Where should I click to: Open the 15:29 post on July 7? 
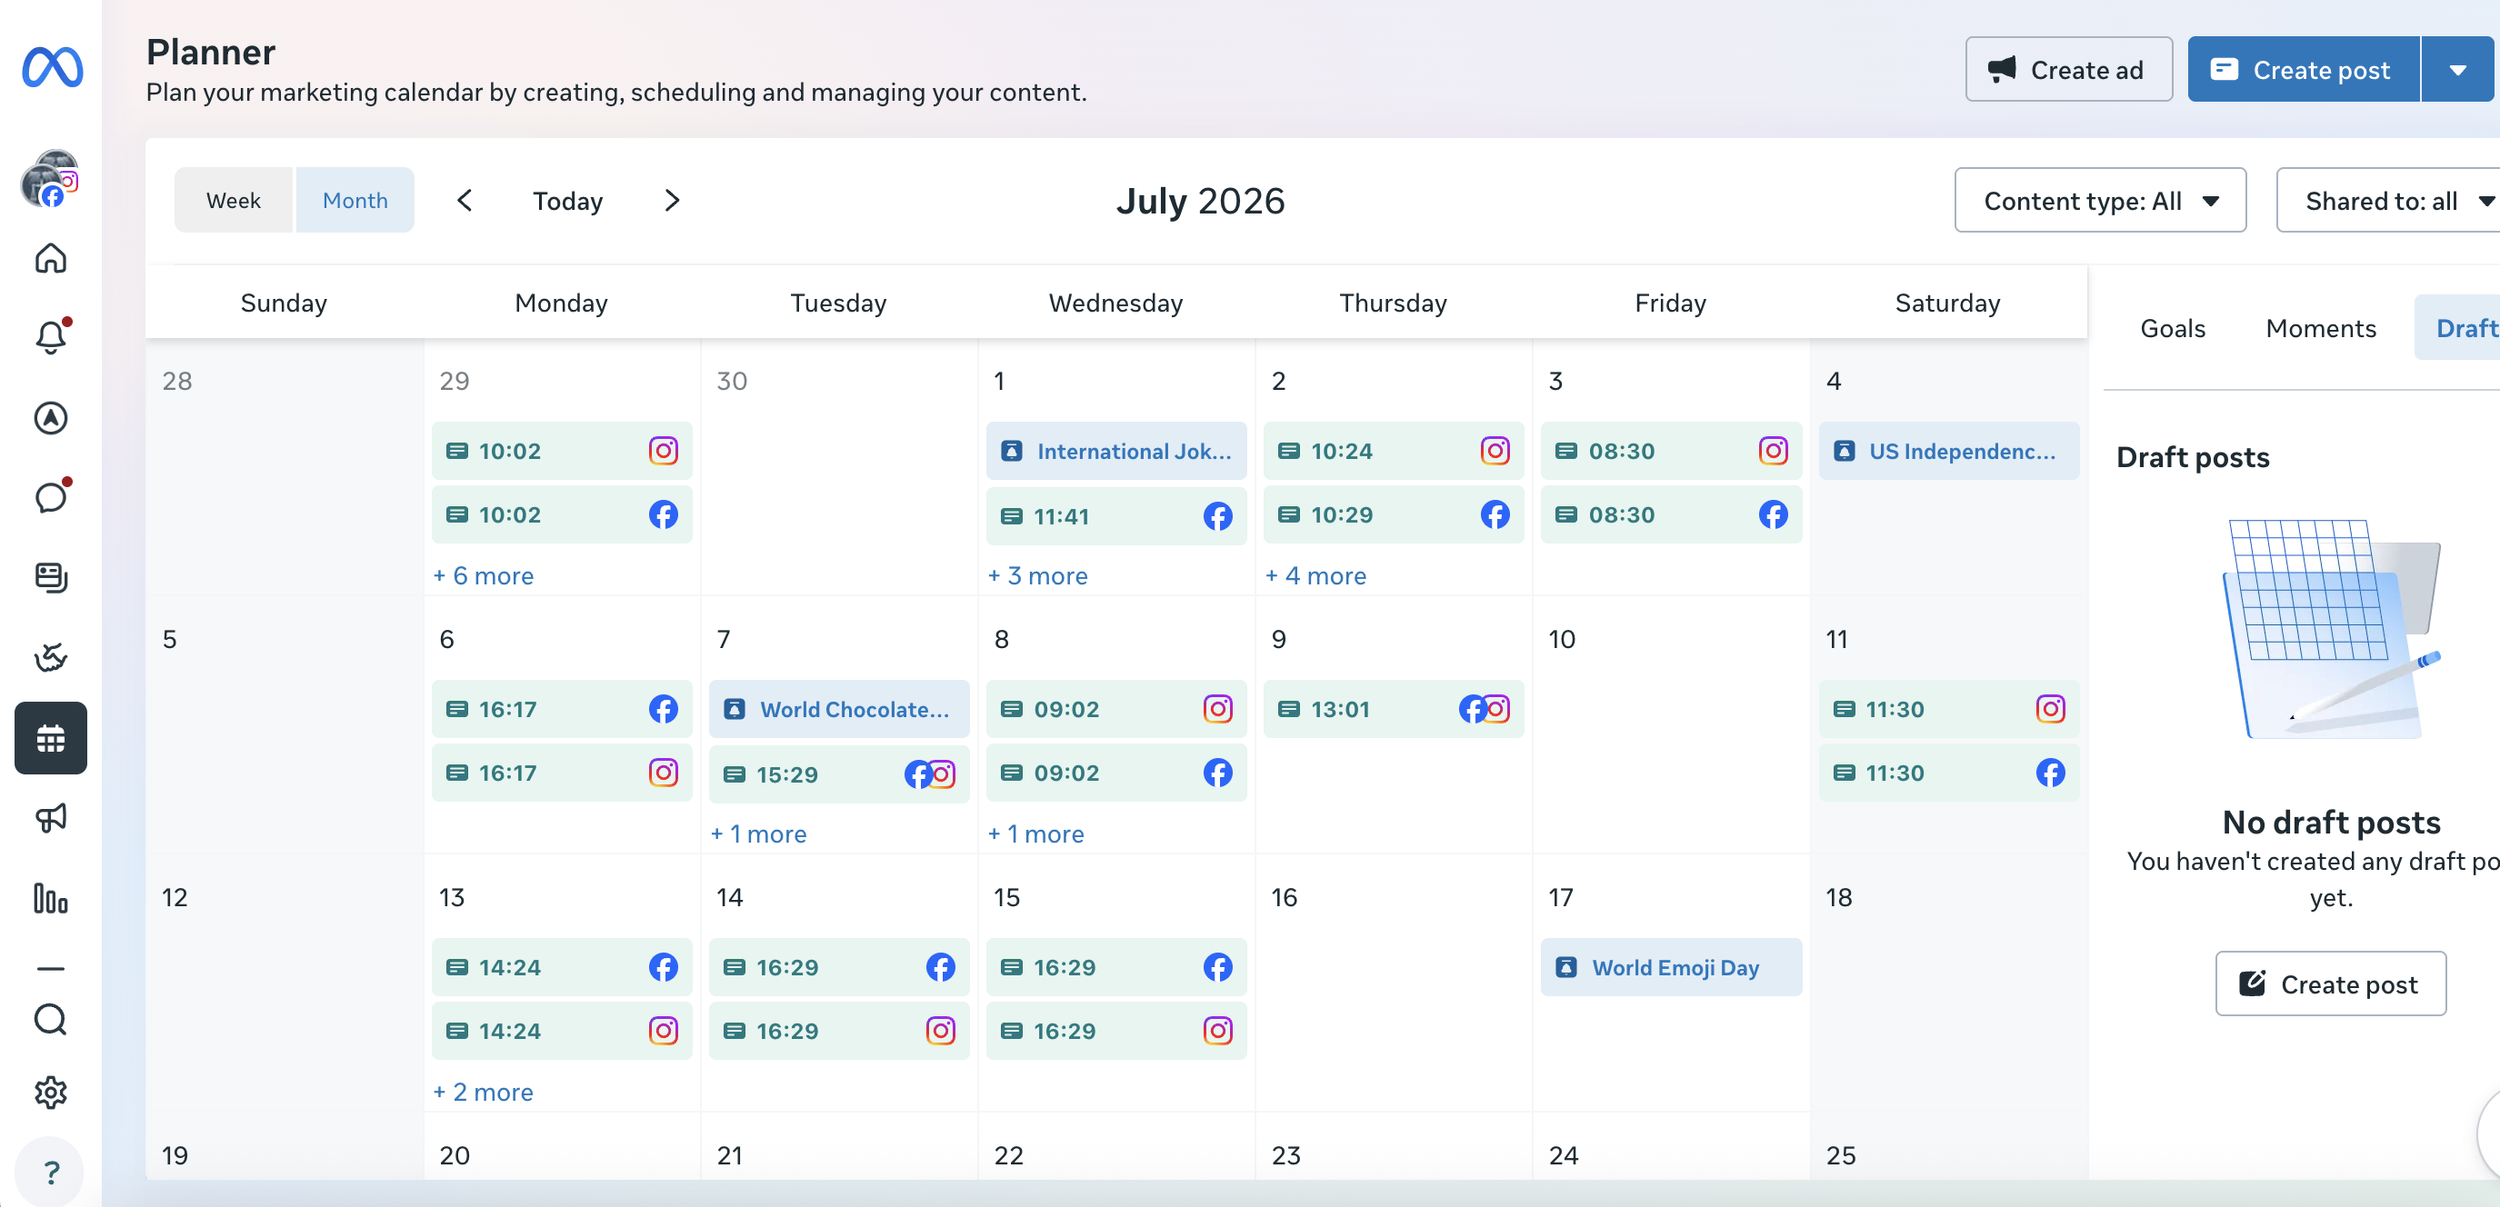pyautogui.click(x=839, y=774)
